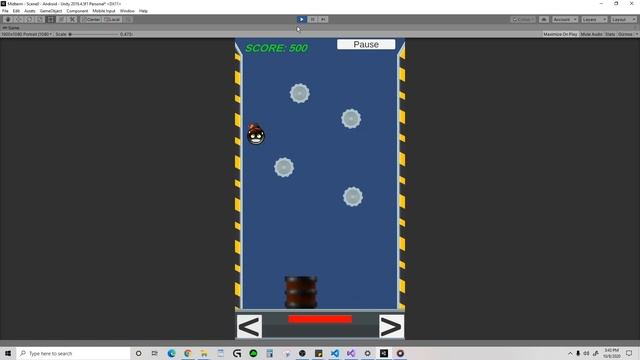Click the wooden barrel at the bottom
This screenshot has height=360, width=640.
pos(301,292)
